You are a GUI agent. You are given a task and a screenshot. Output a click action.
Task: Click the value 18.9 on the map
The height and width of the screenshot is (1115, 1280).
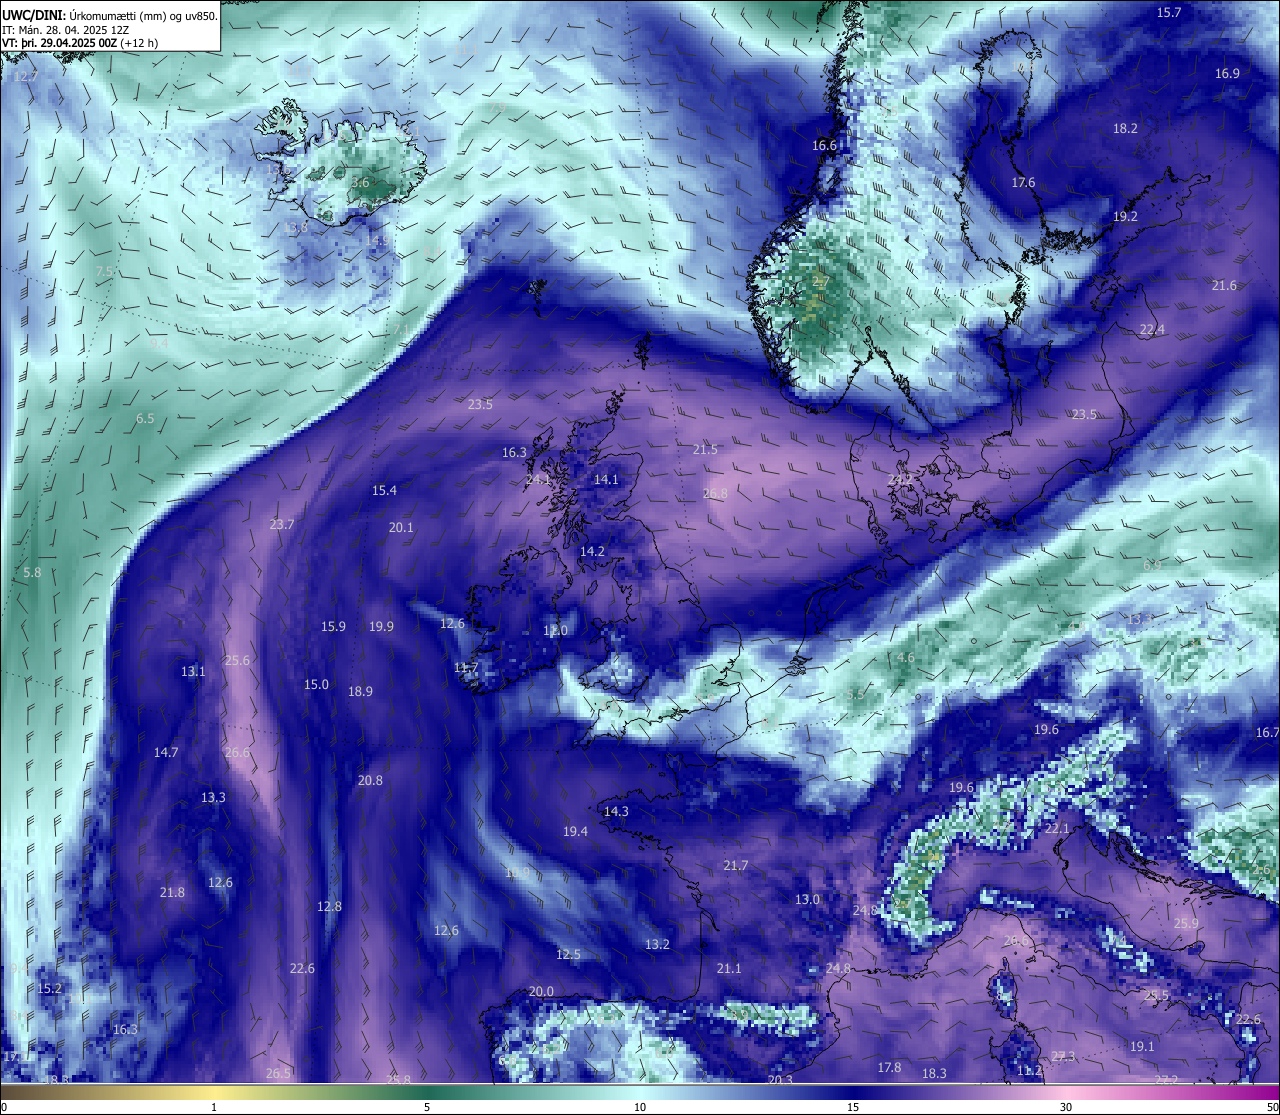360,691
